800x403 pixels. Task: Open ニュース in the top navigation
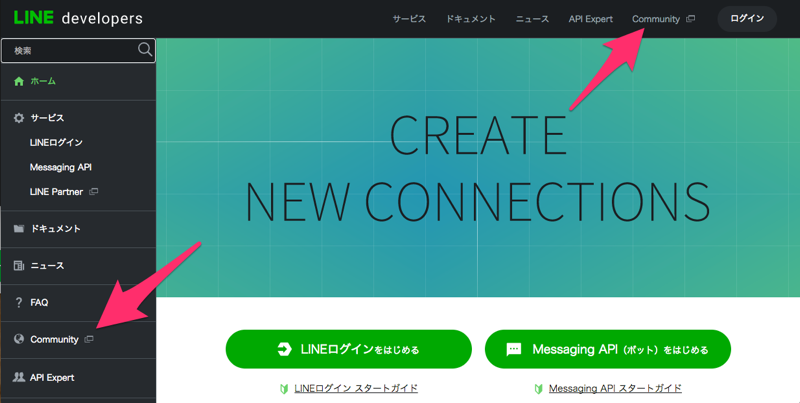[532, 19]
